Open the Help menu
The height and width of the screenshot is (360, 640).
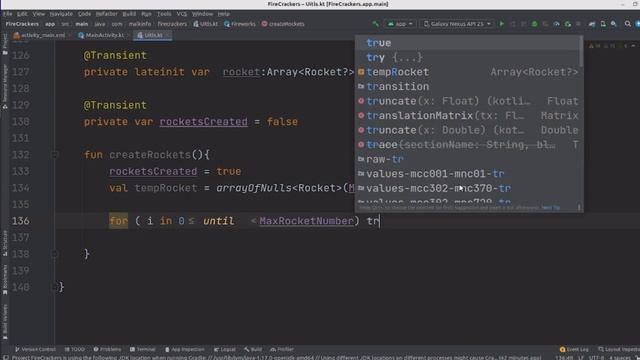pos(223,14)
